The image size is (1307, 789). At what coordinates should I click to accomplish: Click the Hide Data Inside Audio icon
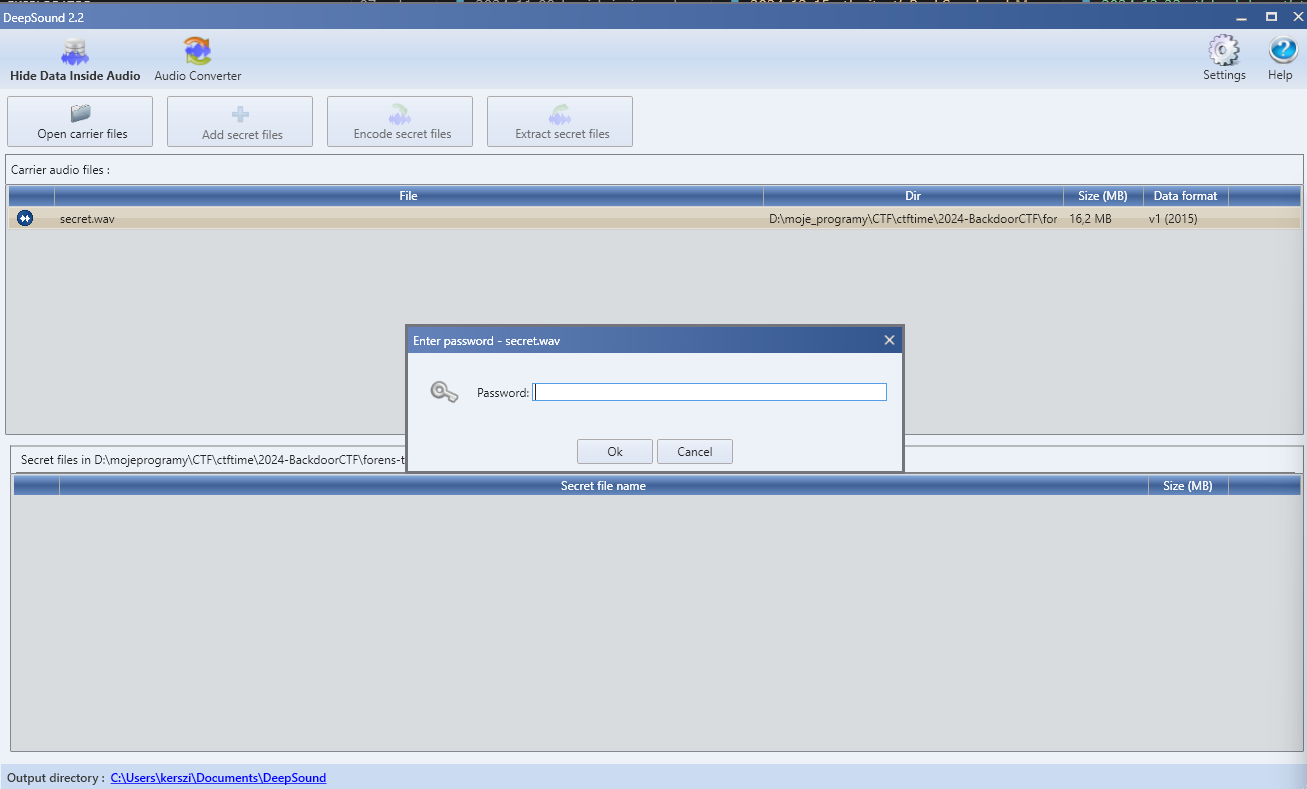click(75, 52)
